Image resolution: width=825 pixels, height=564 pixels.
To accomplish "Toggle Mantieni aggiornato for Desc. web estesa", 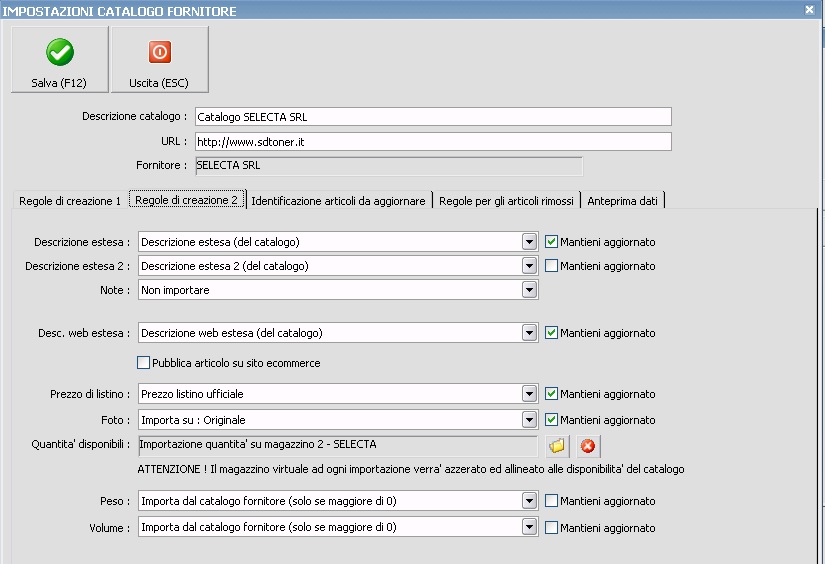I will [x=551, y=333].
